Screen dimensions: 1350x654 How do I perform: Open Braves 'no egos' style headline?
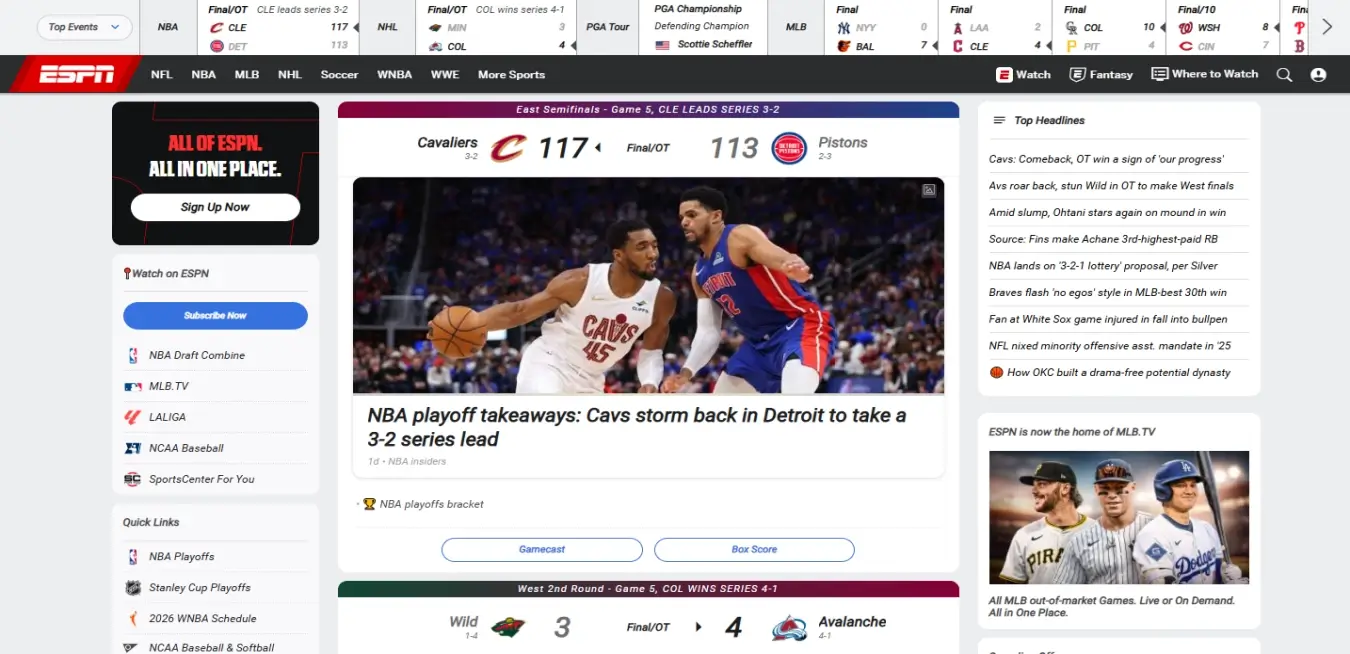1107,293
